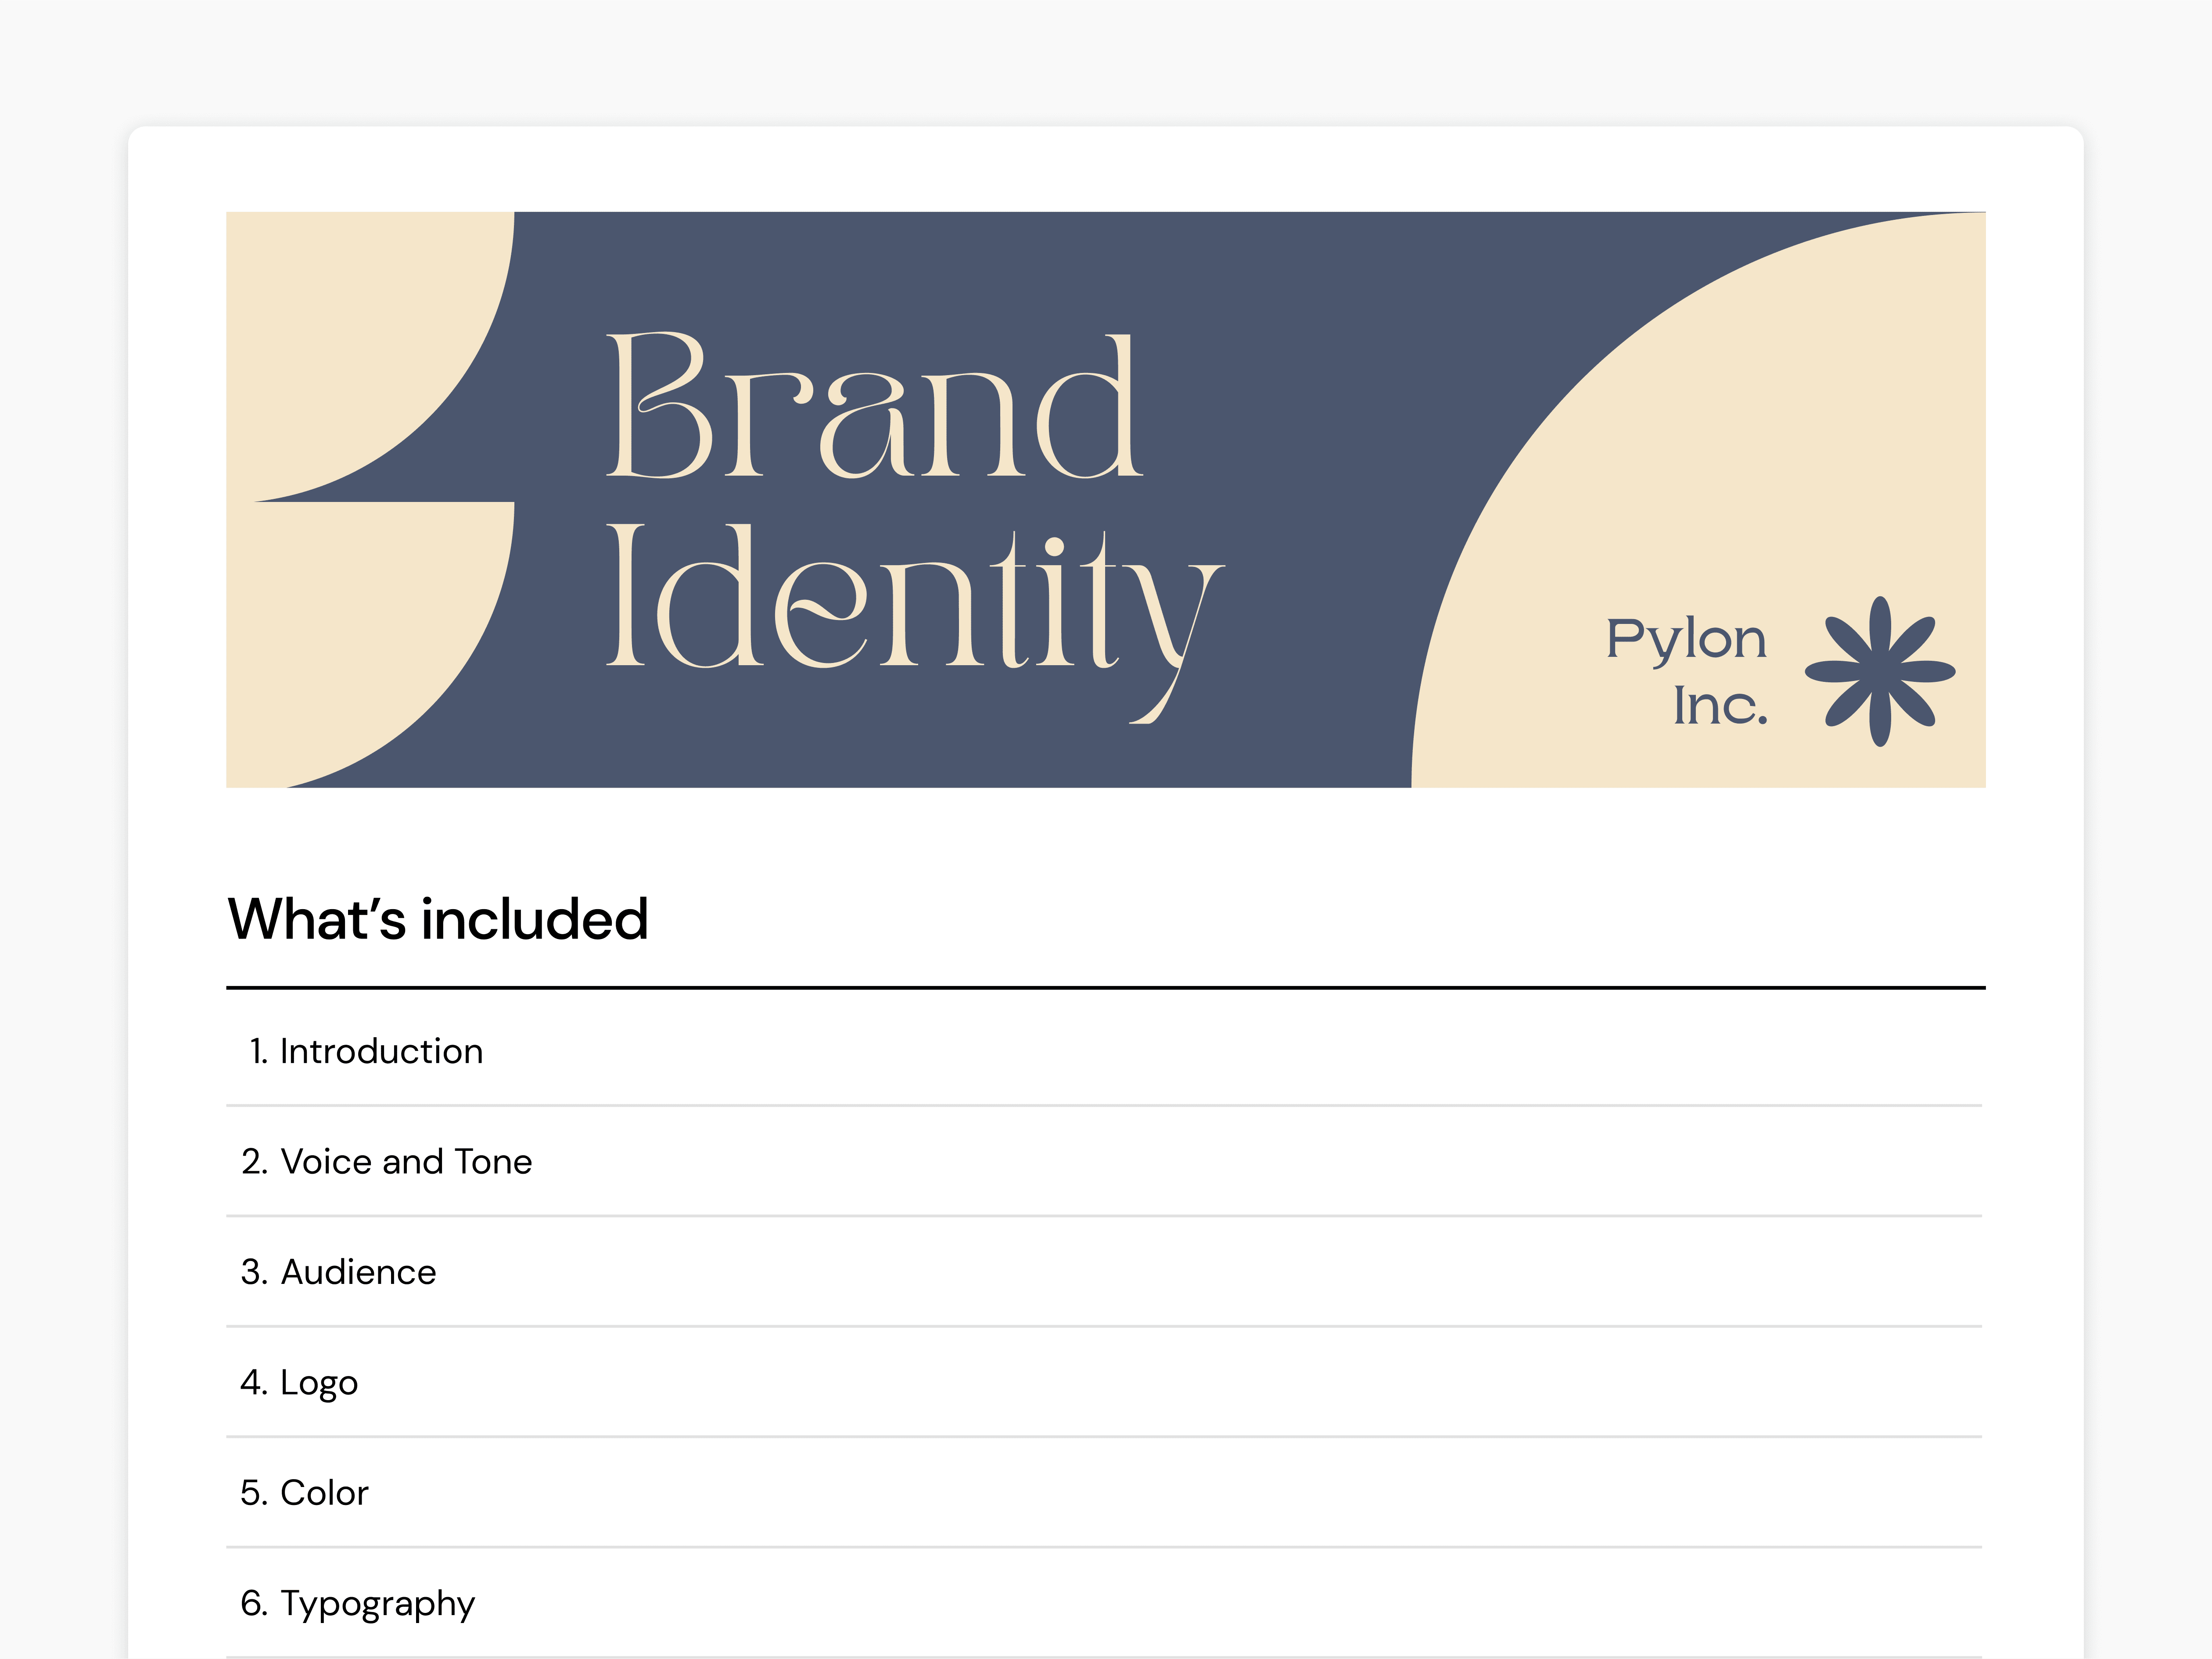Click the number "6." before Typography

tap(254, 1603)
